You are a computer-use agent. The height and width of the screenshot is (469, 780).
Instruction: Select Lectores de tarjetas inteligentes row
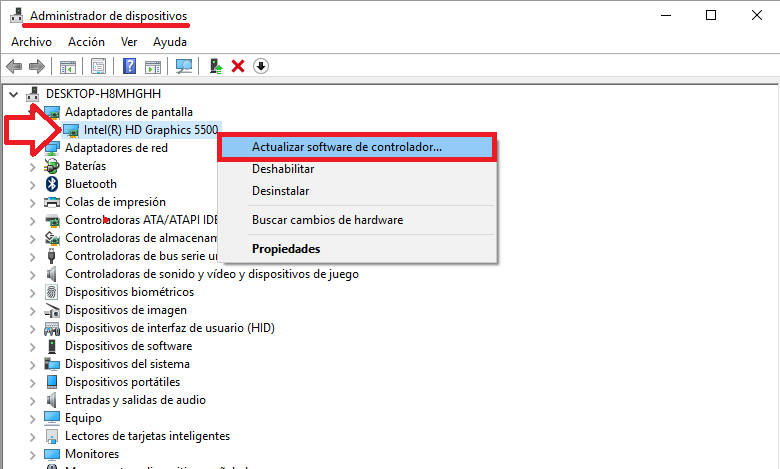(x=147, y=436)
